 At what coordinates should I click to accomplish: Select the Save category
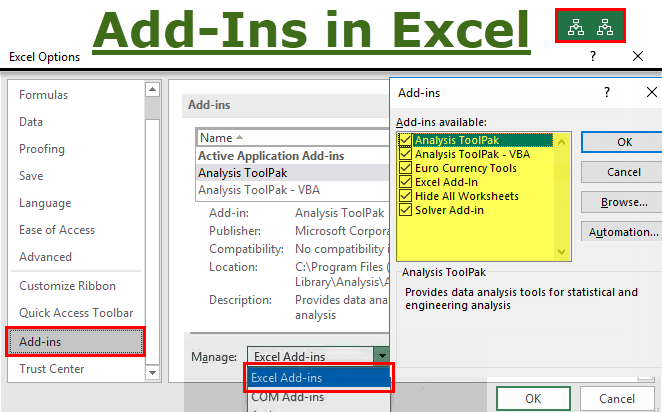coord(31,176)
